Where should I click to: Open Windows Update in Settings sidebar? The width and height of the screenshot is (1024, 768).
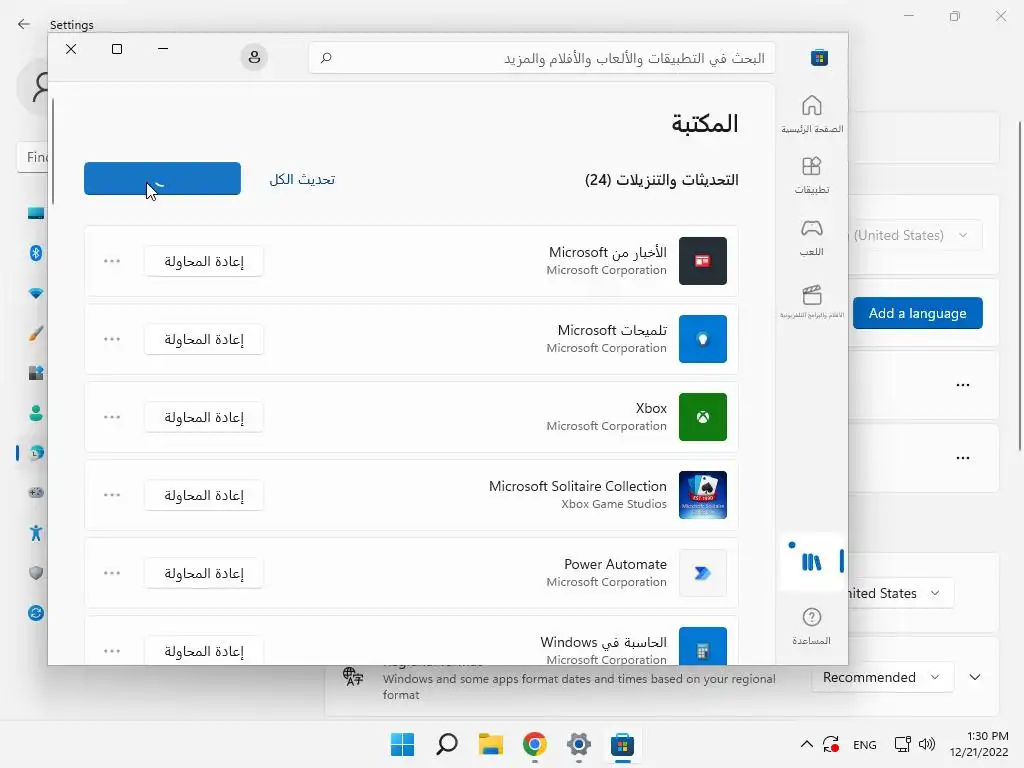(36, 613)
